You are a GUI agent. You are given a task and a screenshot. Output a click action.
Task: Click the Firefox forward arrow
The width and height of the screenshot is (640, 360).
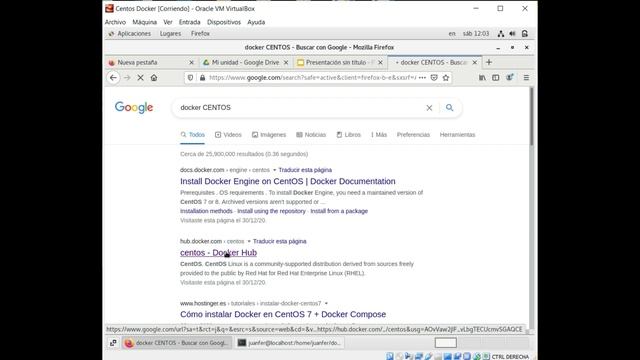pyautogui.click(x=127, y=78)
